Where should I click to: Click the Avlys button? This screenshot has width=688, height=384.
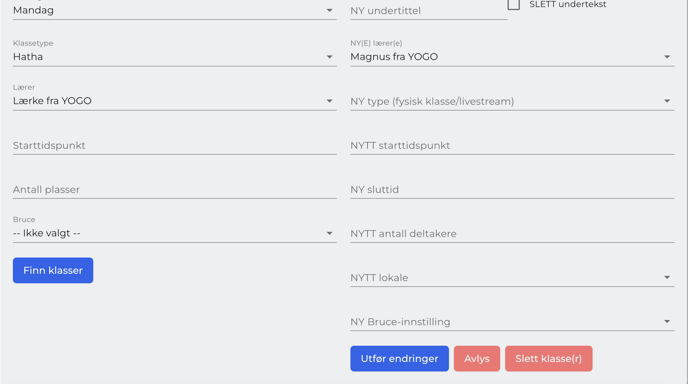click(477, 359)
